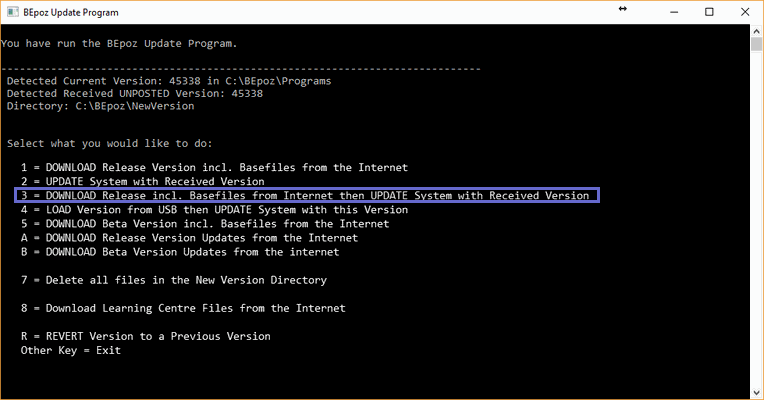Click option 4 LOAD Version from USB

pos(214,210)
